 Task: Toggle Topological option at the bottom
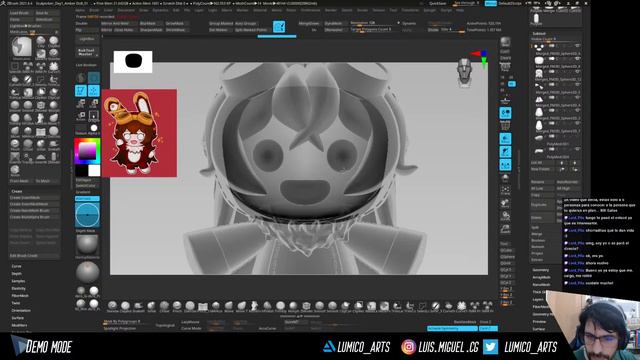pos(165,325)
